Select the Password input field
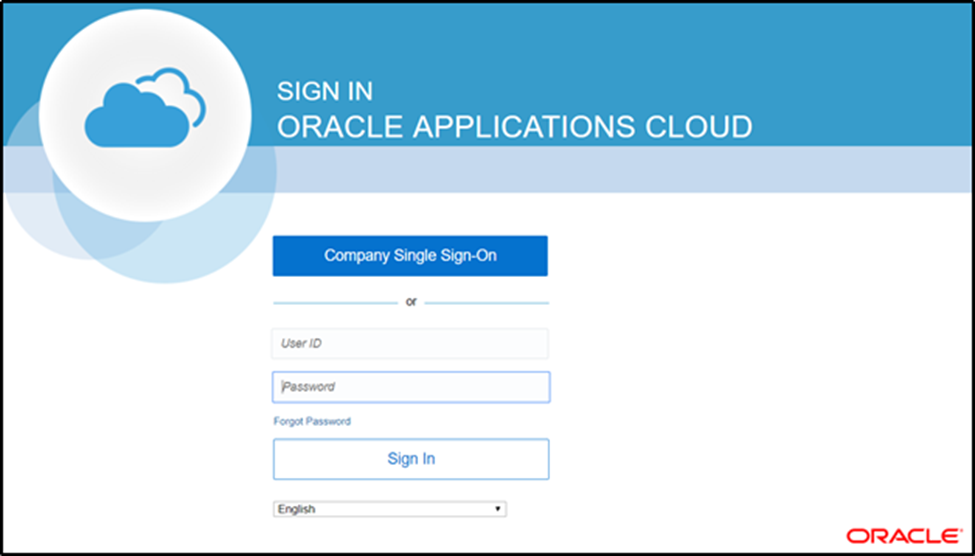 411,387
